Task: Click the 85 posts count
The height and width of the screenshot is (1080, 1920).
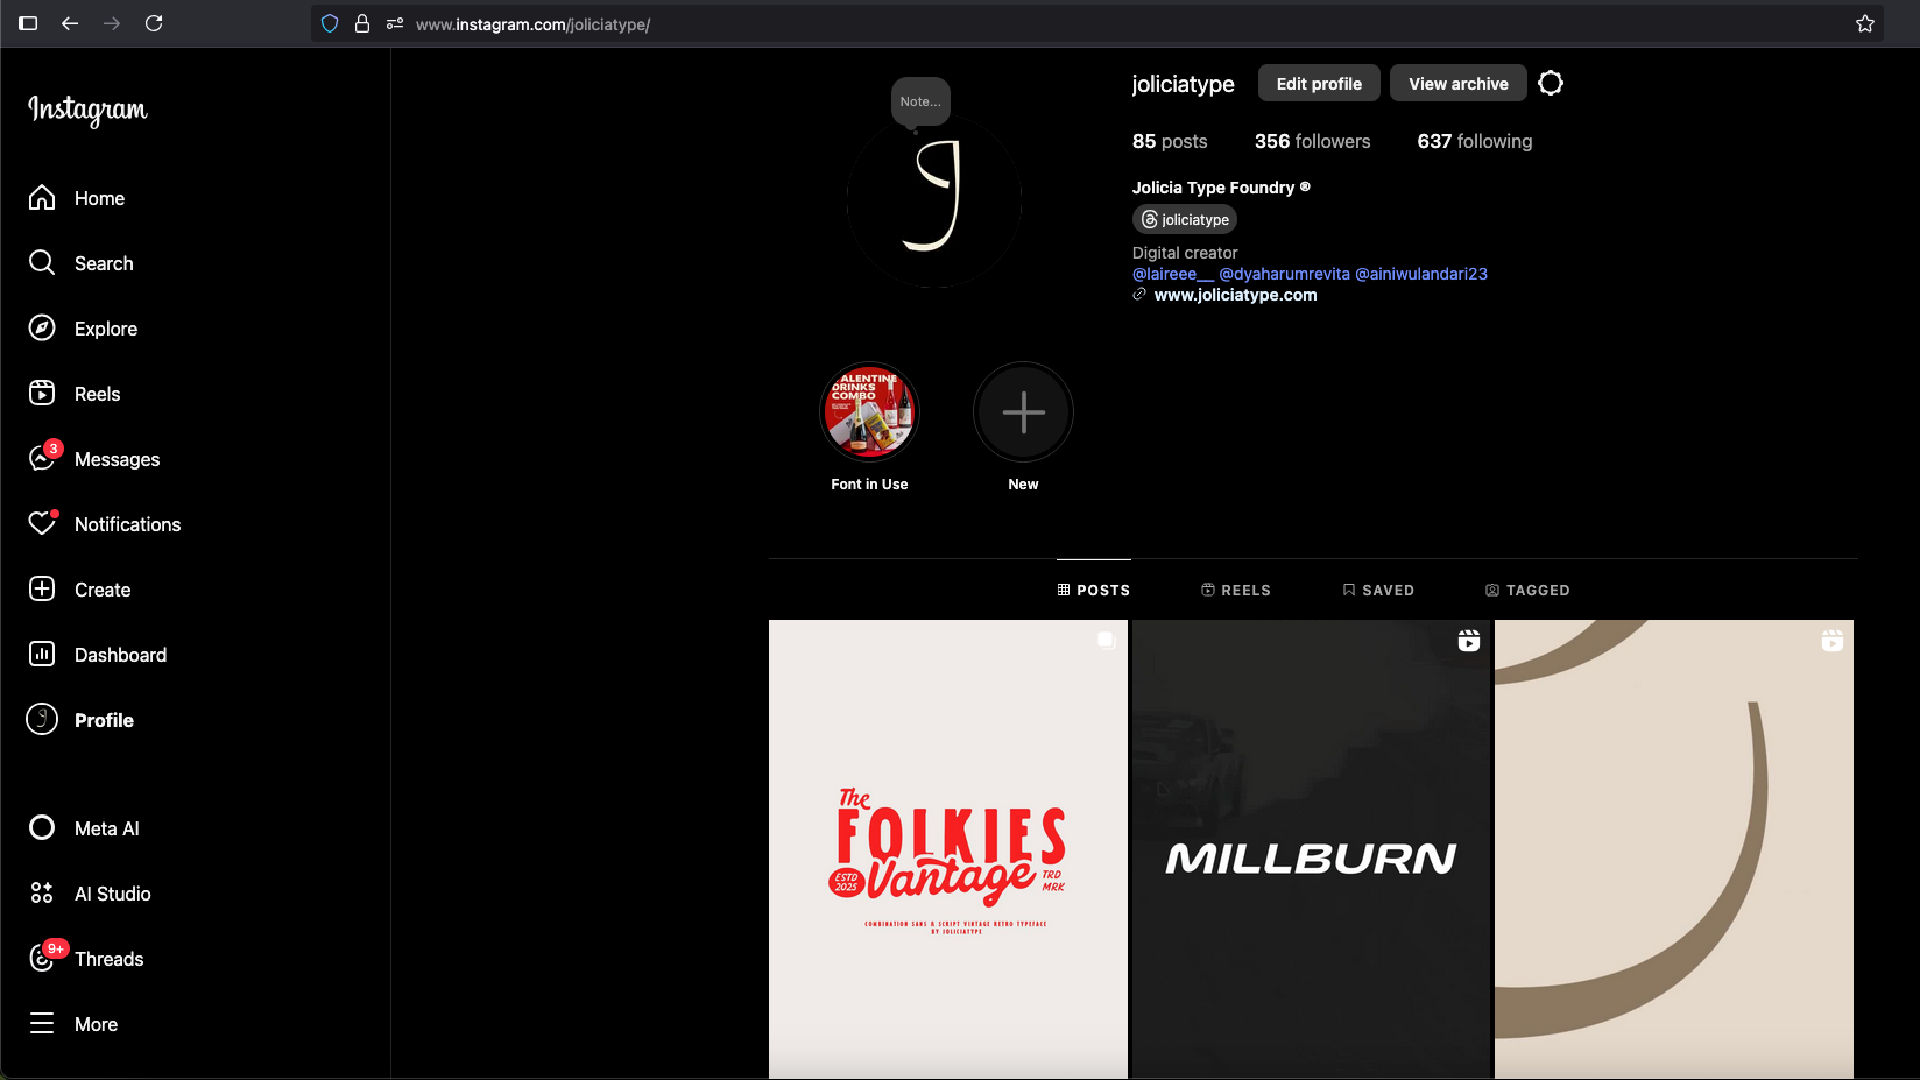Action: pyautogui.click(x=1169, y=142)
